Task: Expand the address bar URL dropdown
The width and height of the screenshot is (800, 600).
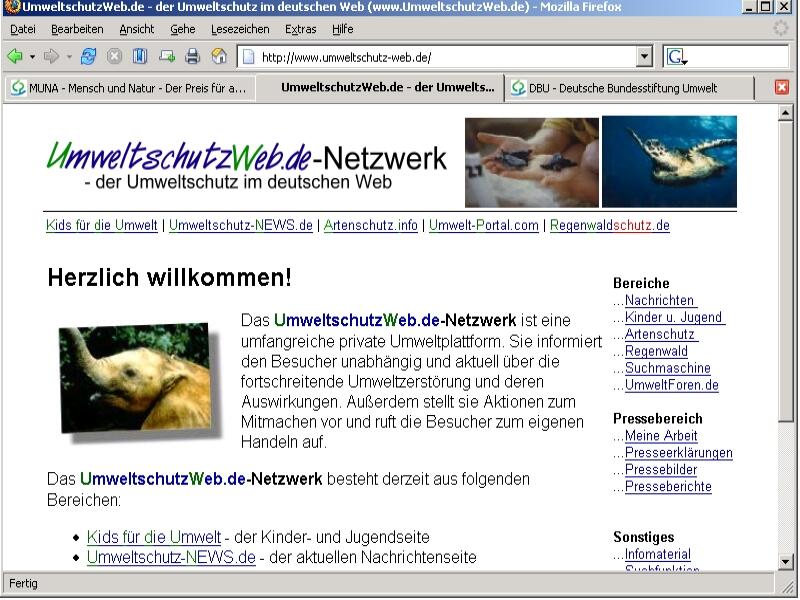Action: click(644, 57)
